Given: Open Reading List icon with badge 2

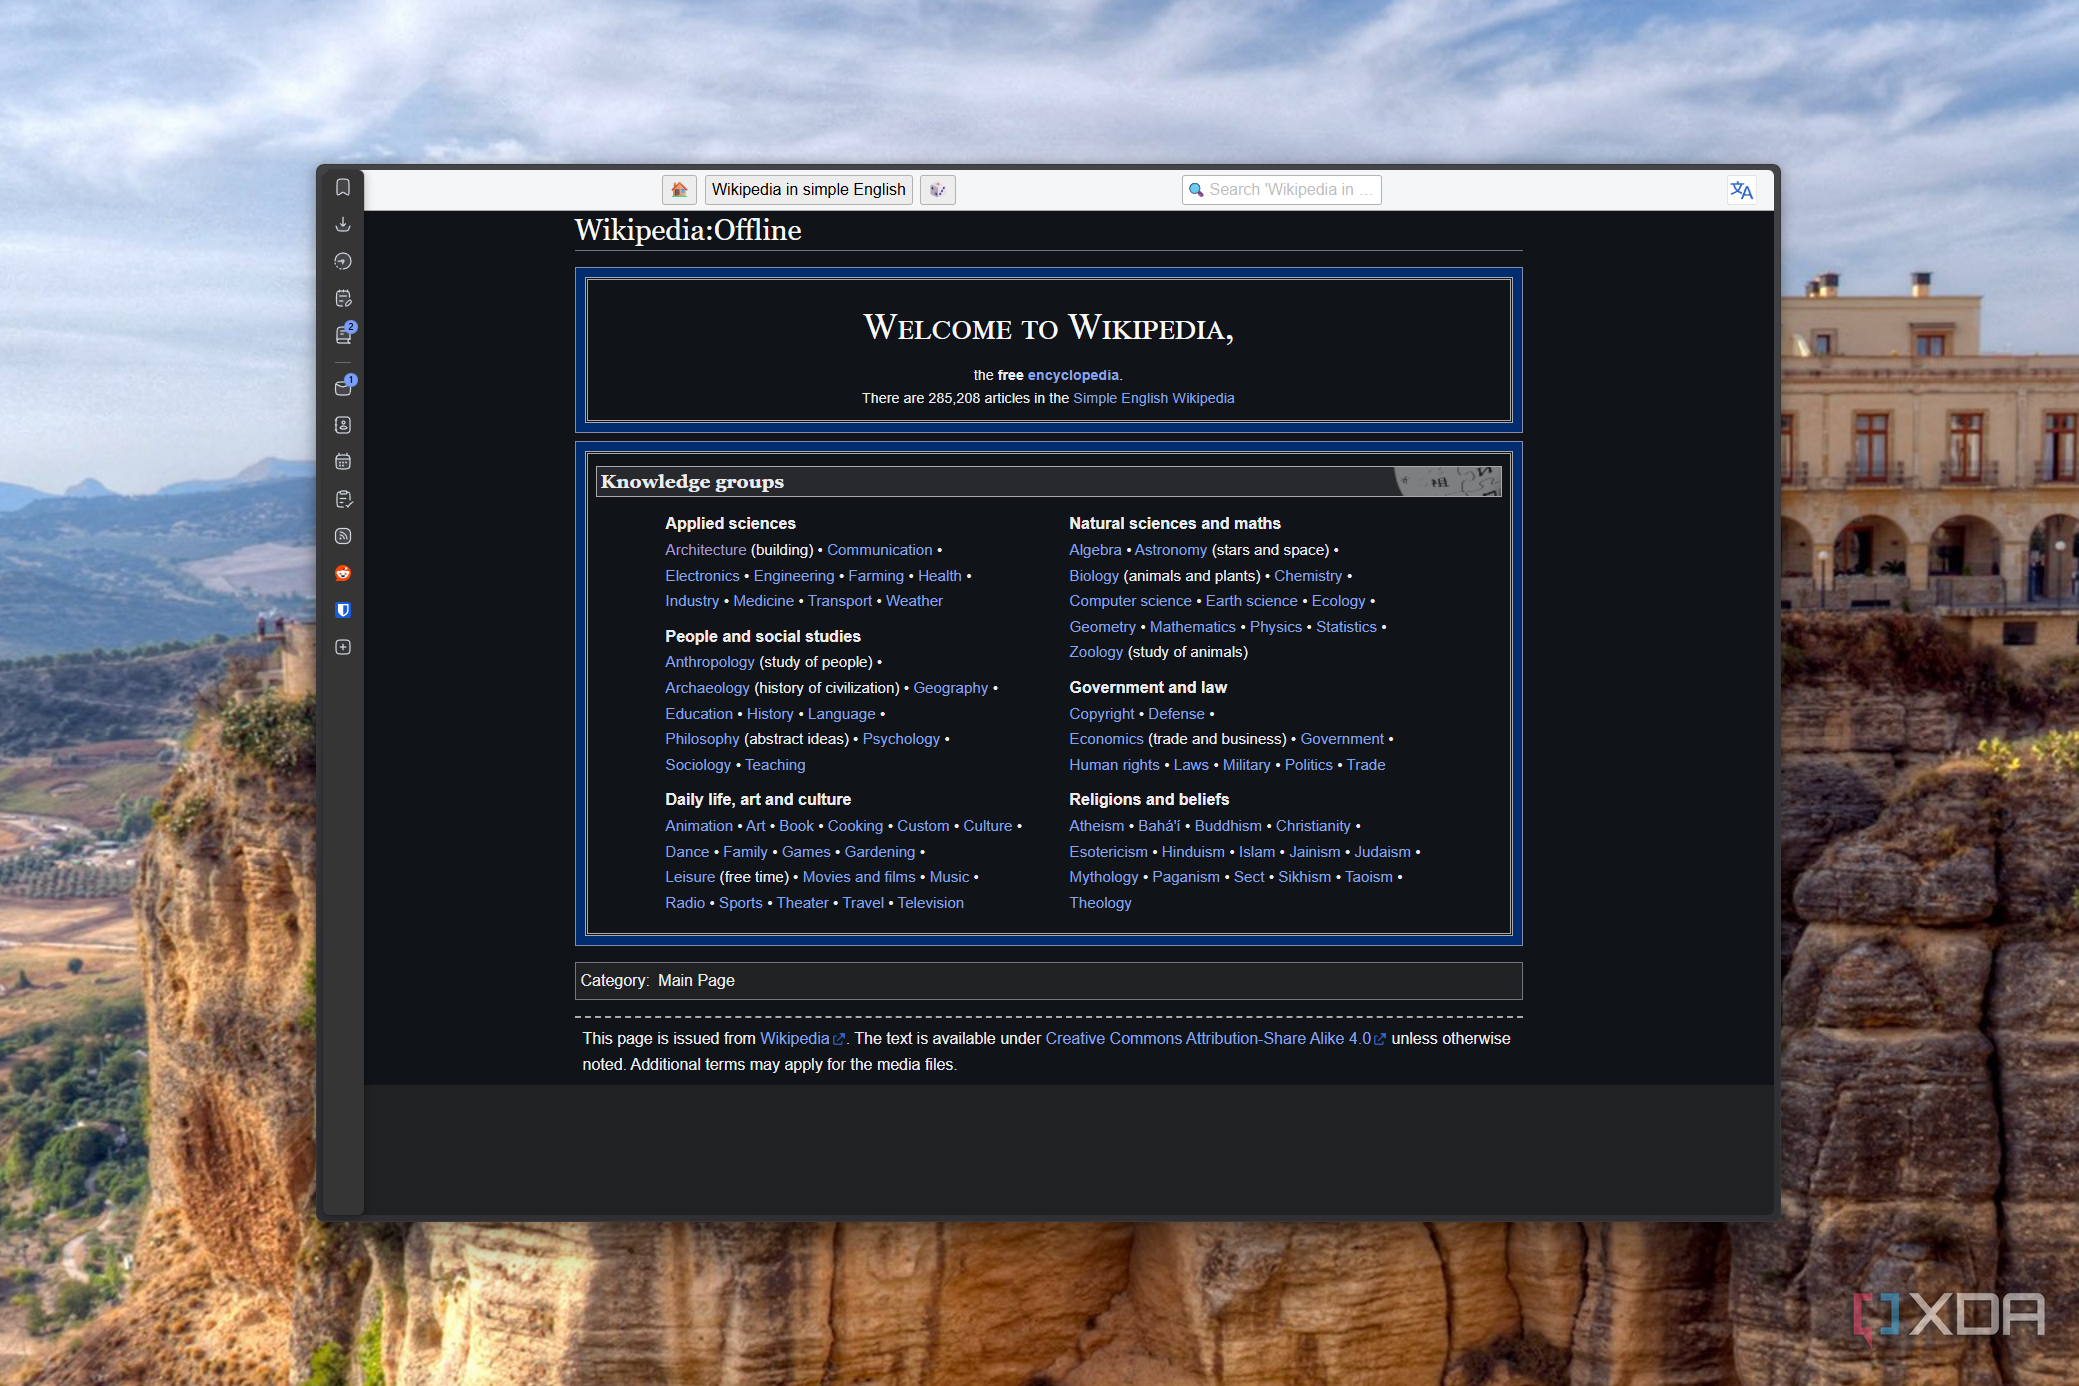Looking at the screenshot, I should click(343, 335).
